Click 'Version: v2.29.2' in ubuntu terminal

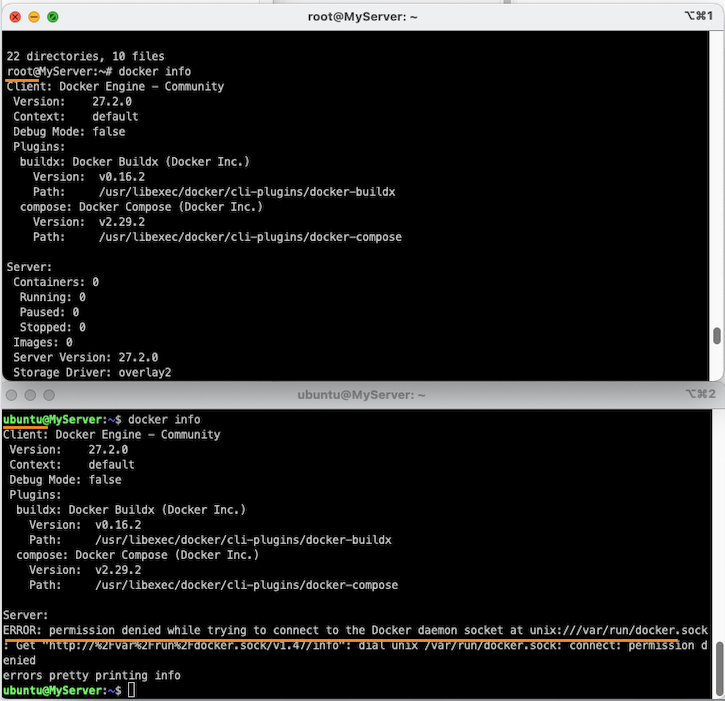point(85,570)
